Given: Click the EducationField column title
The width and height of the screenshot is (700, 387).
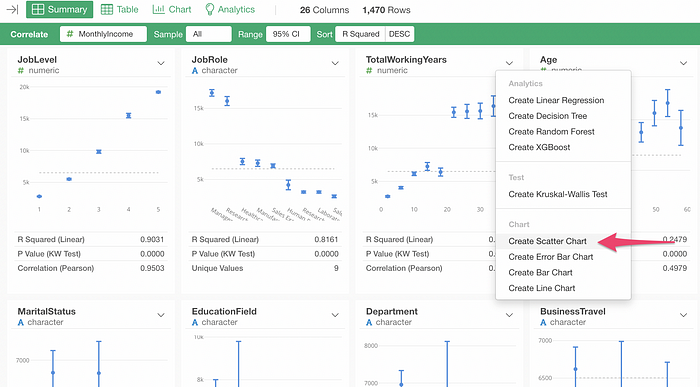Looking at the screenshot, I should click(224, 311).
